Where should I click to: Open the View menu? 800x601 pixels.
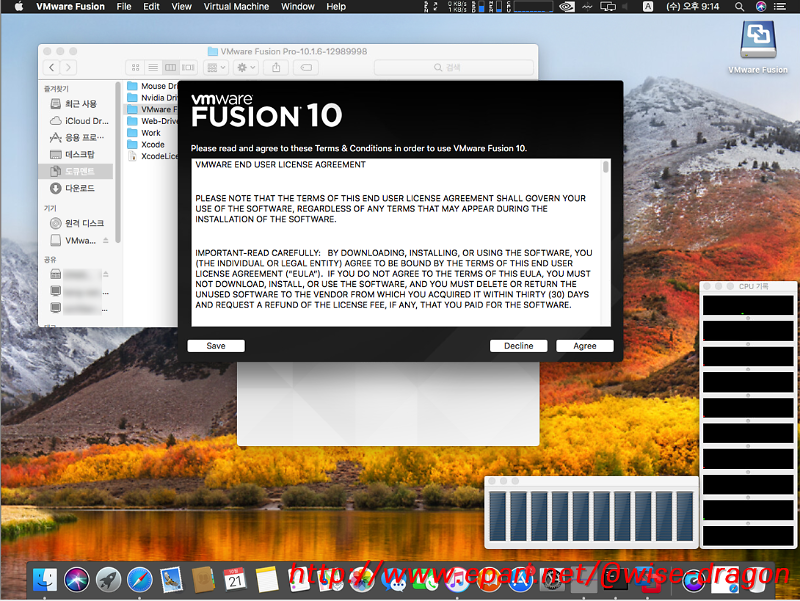click(181, 7)
